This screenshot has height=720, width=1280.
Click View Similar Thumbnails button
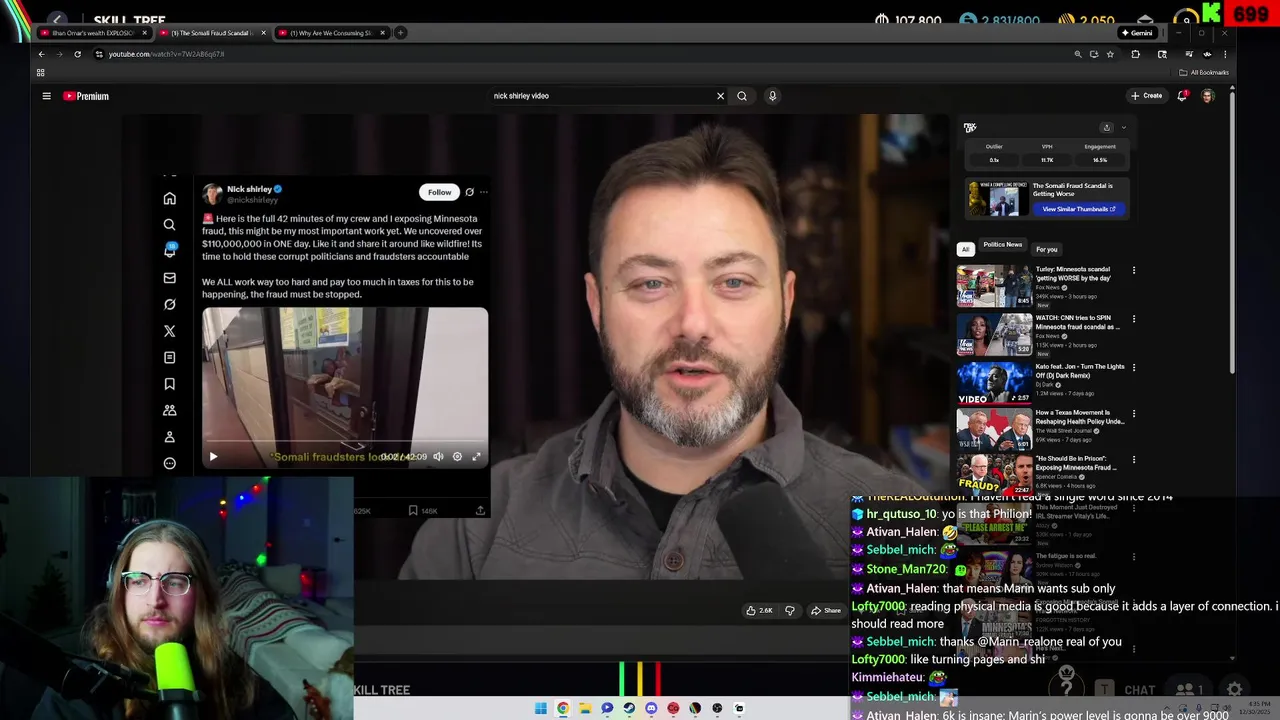pos(1079,209)
